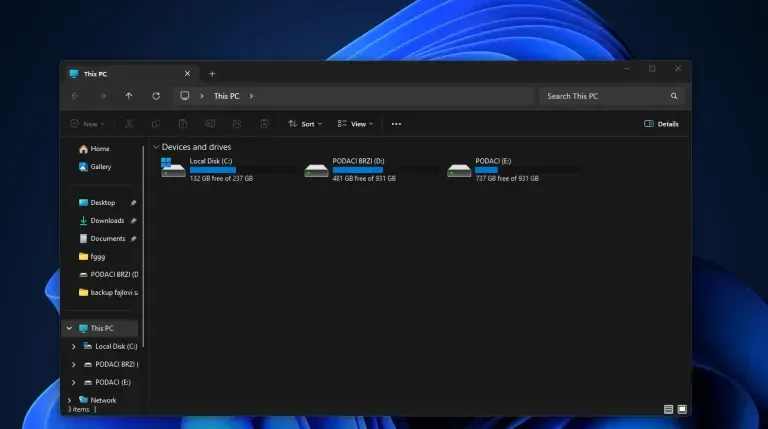Click '737 GB free of 931 GB' text
The image size is (768, 429).
click(507, 179)
